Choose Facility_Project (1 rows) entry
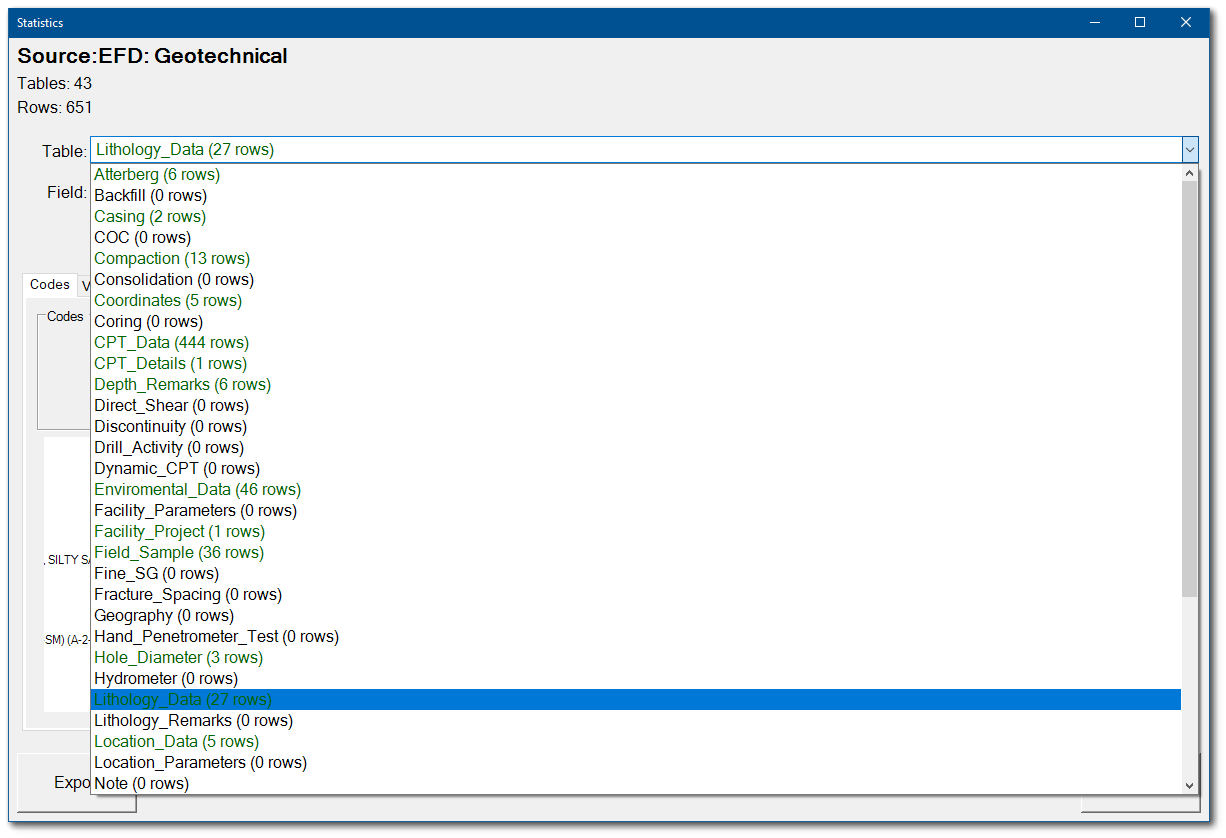1226x838 pixels. tap(179, 531)
